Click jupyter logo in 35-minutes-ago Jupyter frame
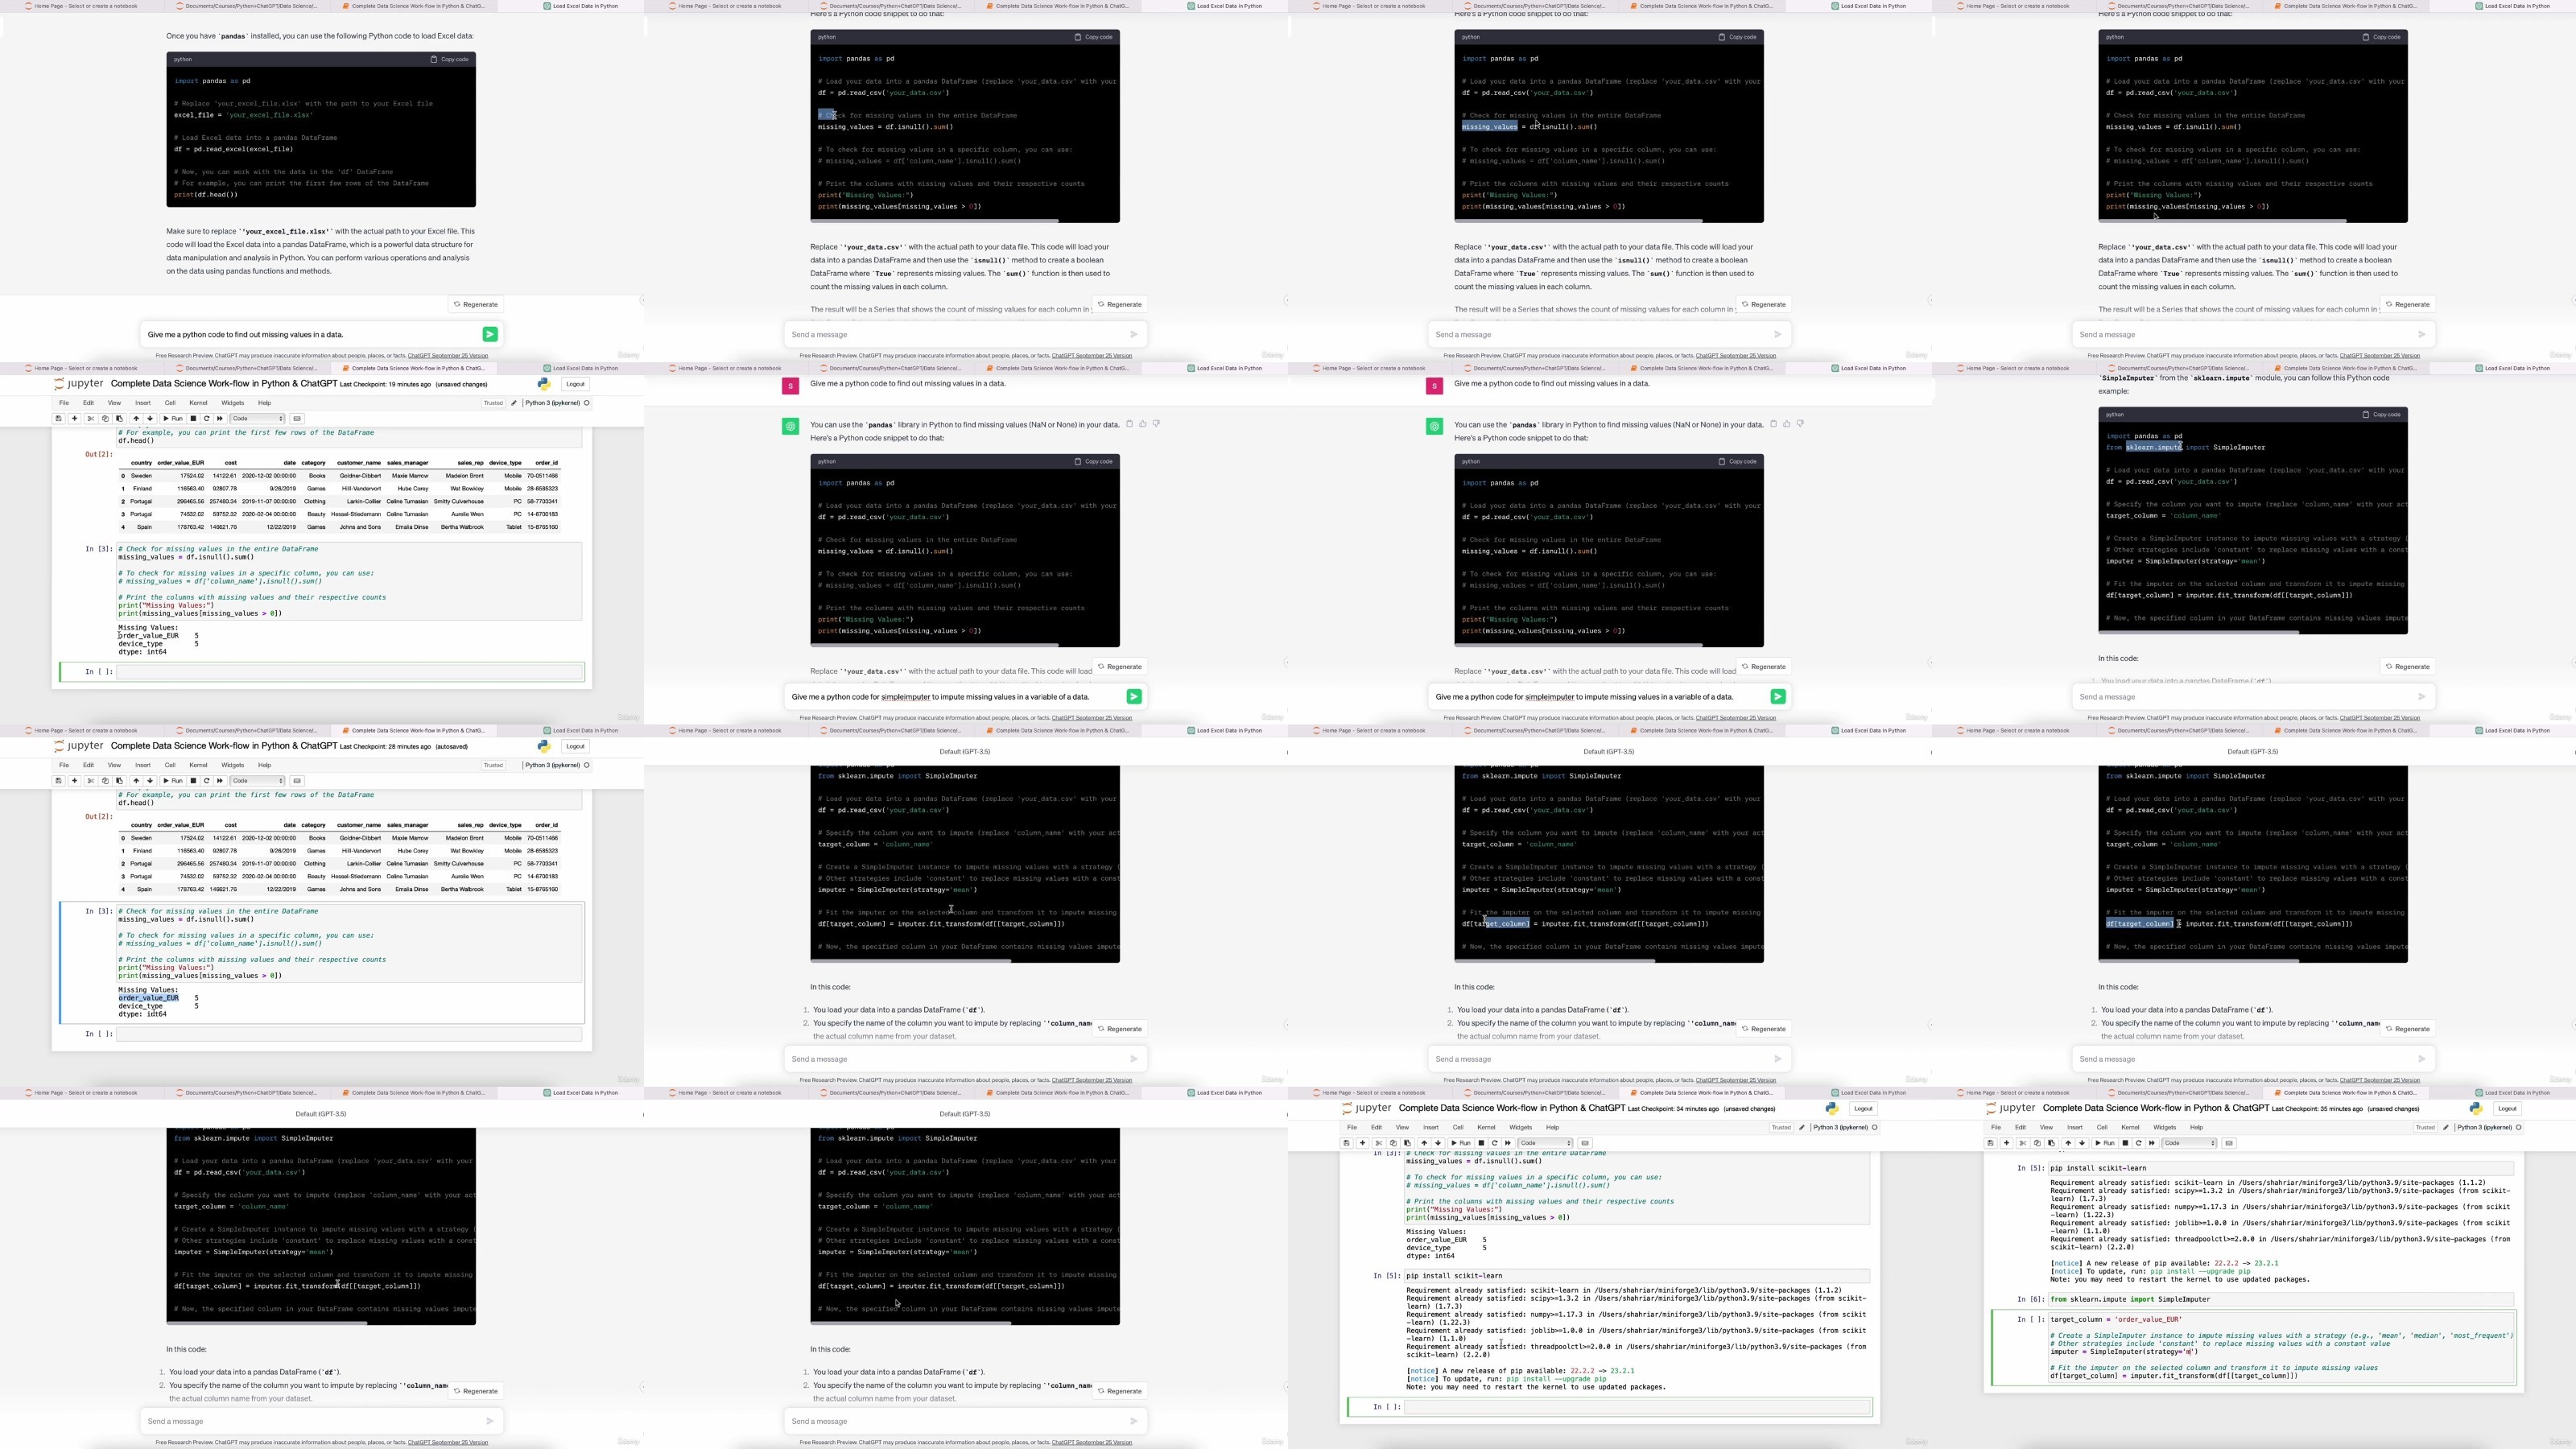Viewport: 2576px width, 1449px height. 2011,1108
